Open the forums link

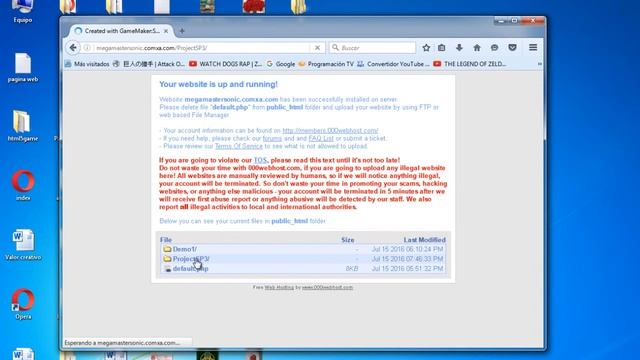pos(272,138)
